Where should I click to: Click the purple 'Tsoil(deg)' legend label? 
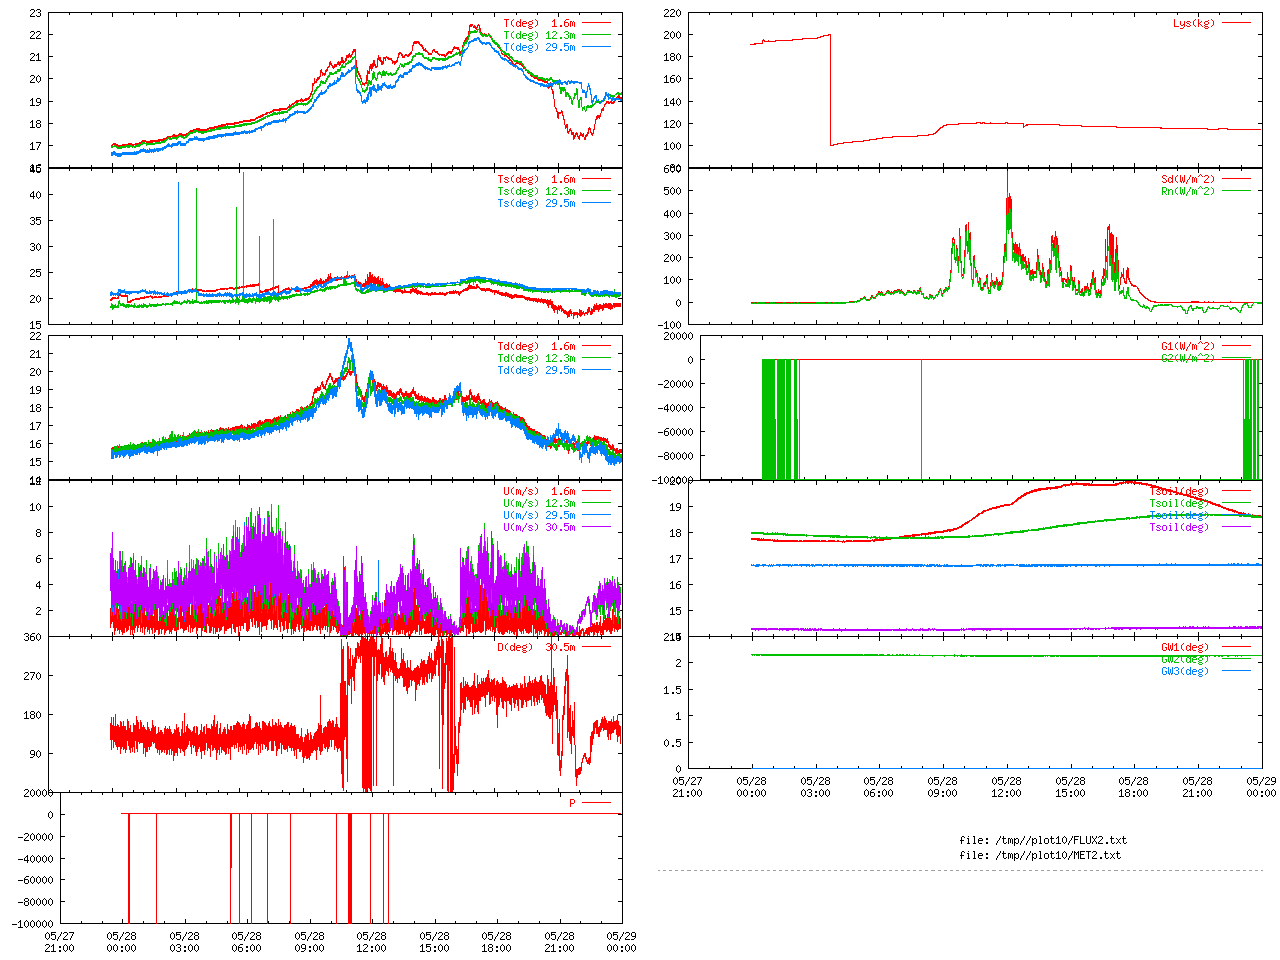[x=1179, y=527]
